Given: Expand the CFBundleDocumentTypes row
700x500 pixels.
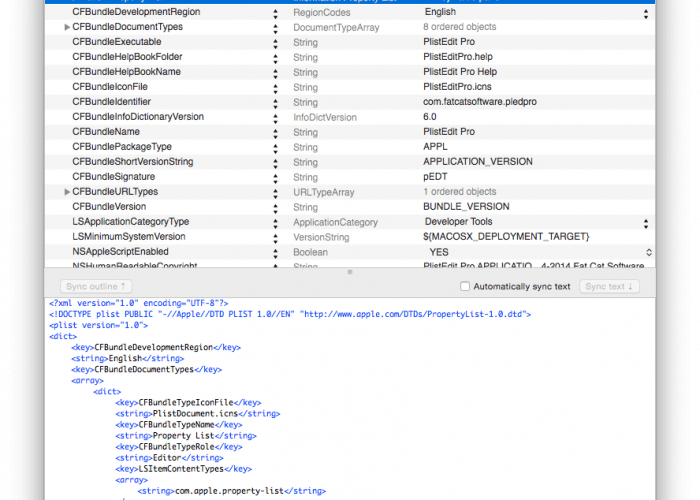Looking at the screenshot, I should point(67,27).
